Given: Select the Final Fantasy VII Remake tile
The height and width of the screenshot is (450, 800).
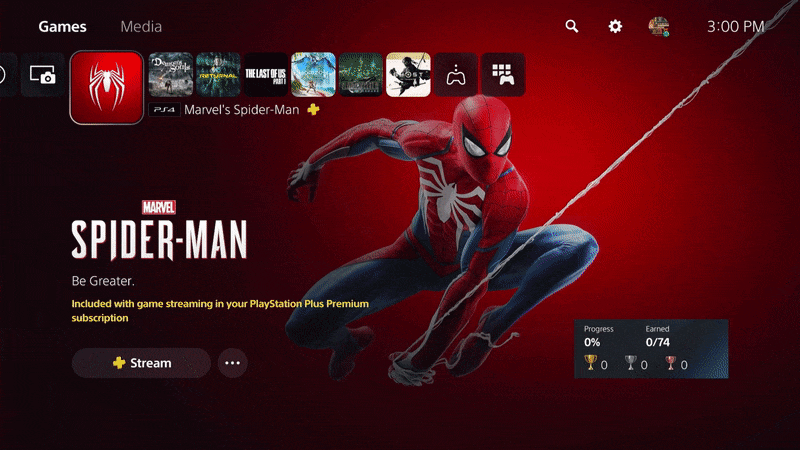Looking at the screenshot, I should tap(361, 74).
